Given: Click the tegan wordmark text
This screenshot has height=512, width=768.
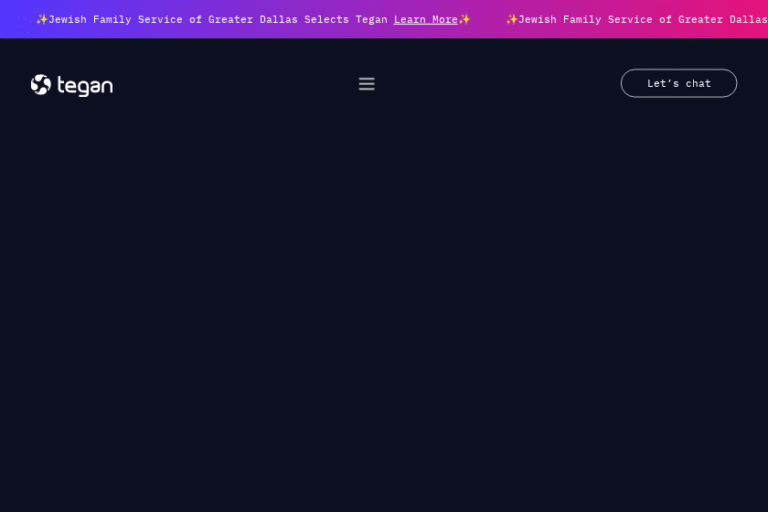Looking at the screenshot, I should click(85, 86).
